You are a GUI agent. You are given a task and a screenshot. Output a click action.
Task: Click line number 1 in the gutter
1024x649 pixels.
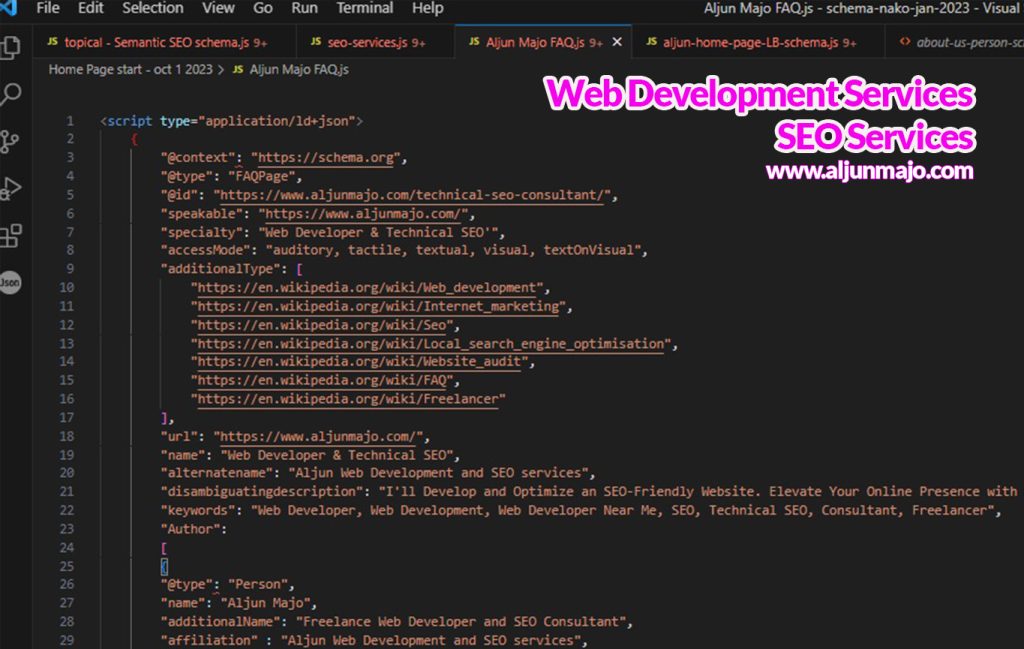click(69, 121)
